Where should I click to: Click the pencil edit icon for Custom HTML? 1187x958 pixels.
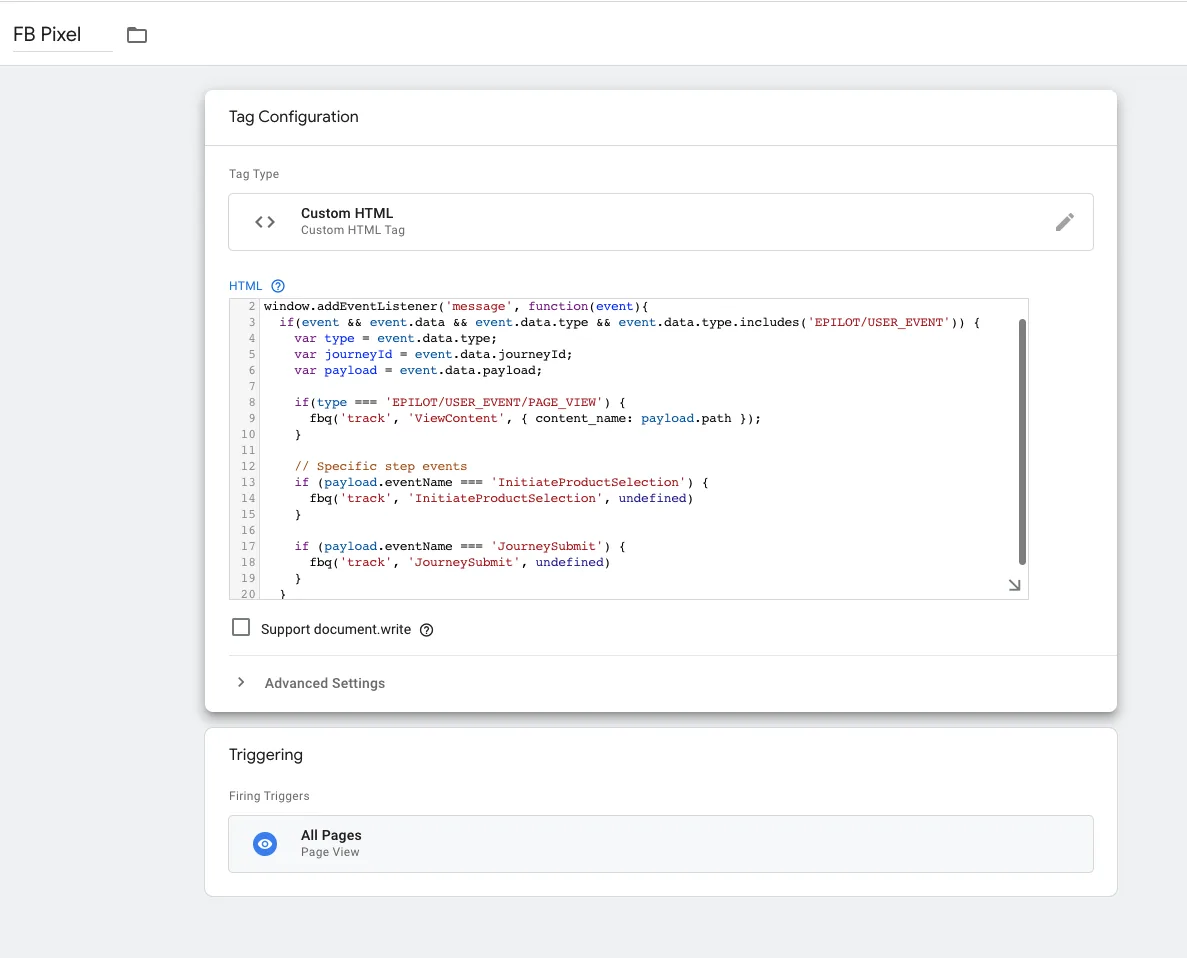click(x=1064, y=222)
